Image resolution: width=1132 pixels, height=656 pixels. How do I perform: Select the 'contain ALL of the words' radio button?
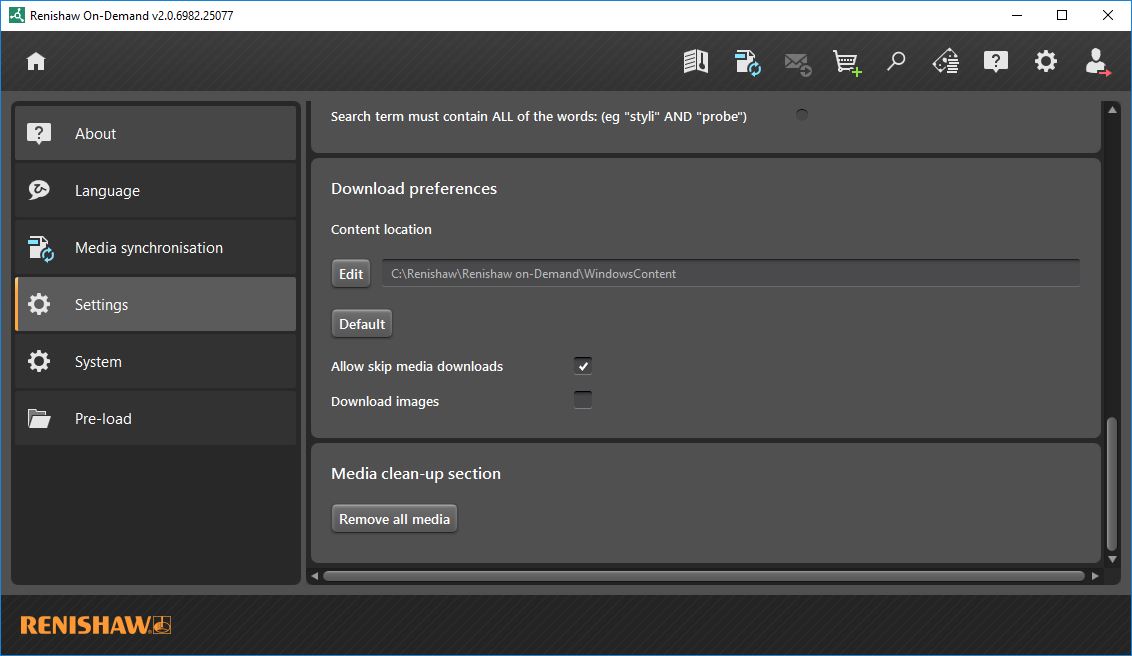coord(802,115)
